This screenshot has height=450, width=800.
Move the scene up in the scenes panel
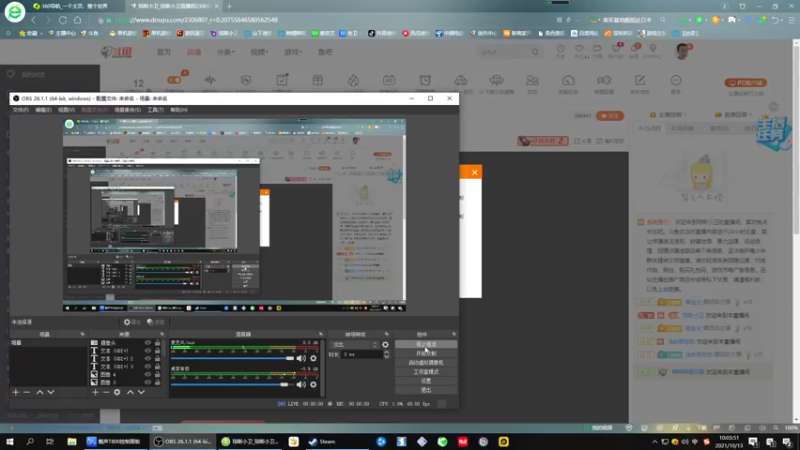[x=39, y=392]
